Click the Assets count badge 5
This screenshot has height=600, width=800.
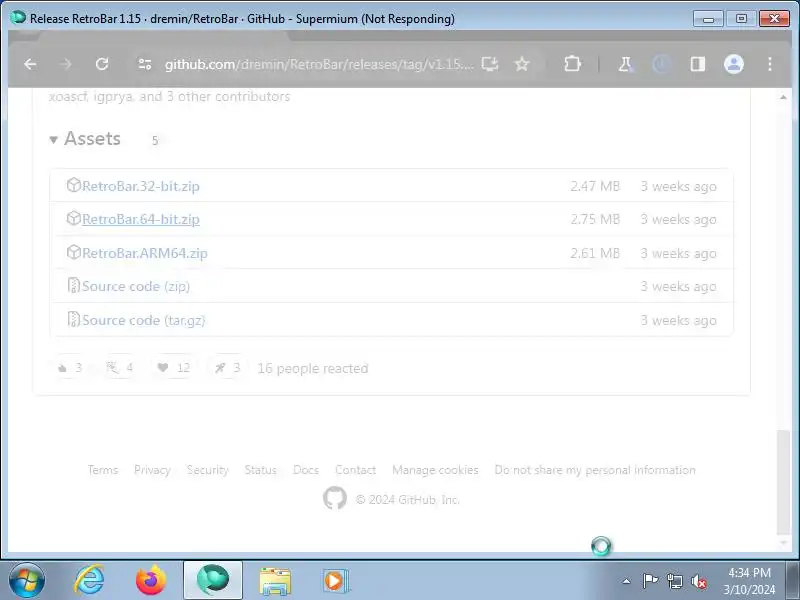155,140
